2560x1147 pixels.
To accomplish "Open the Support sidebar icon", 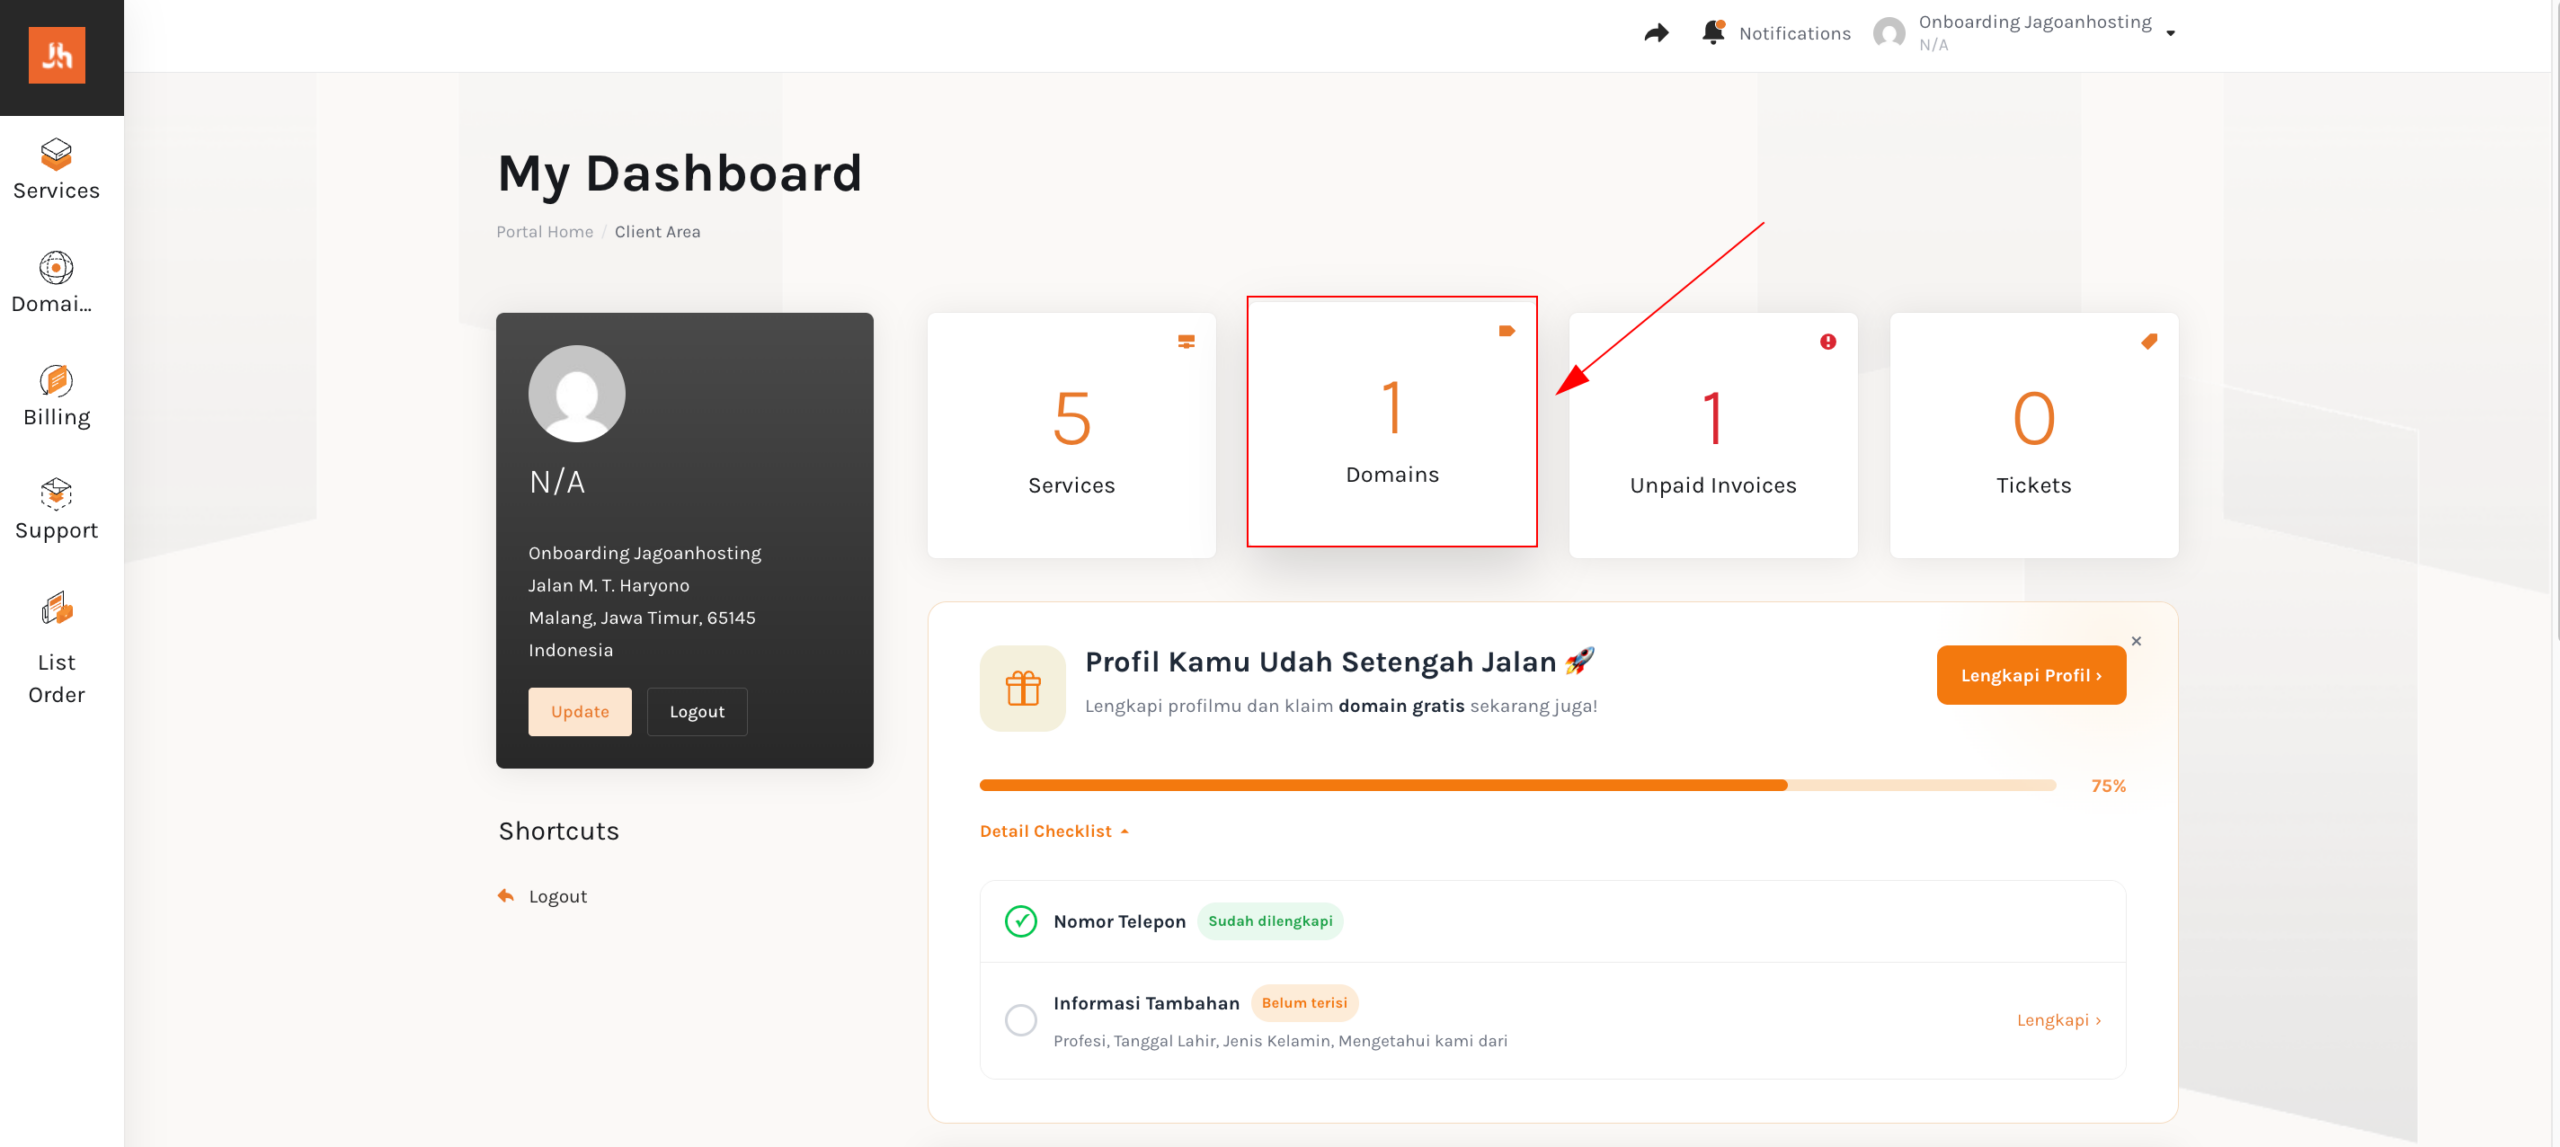I will pos(56,494).
